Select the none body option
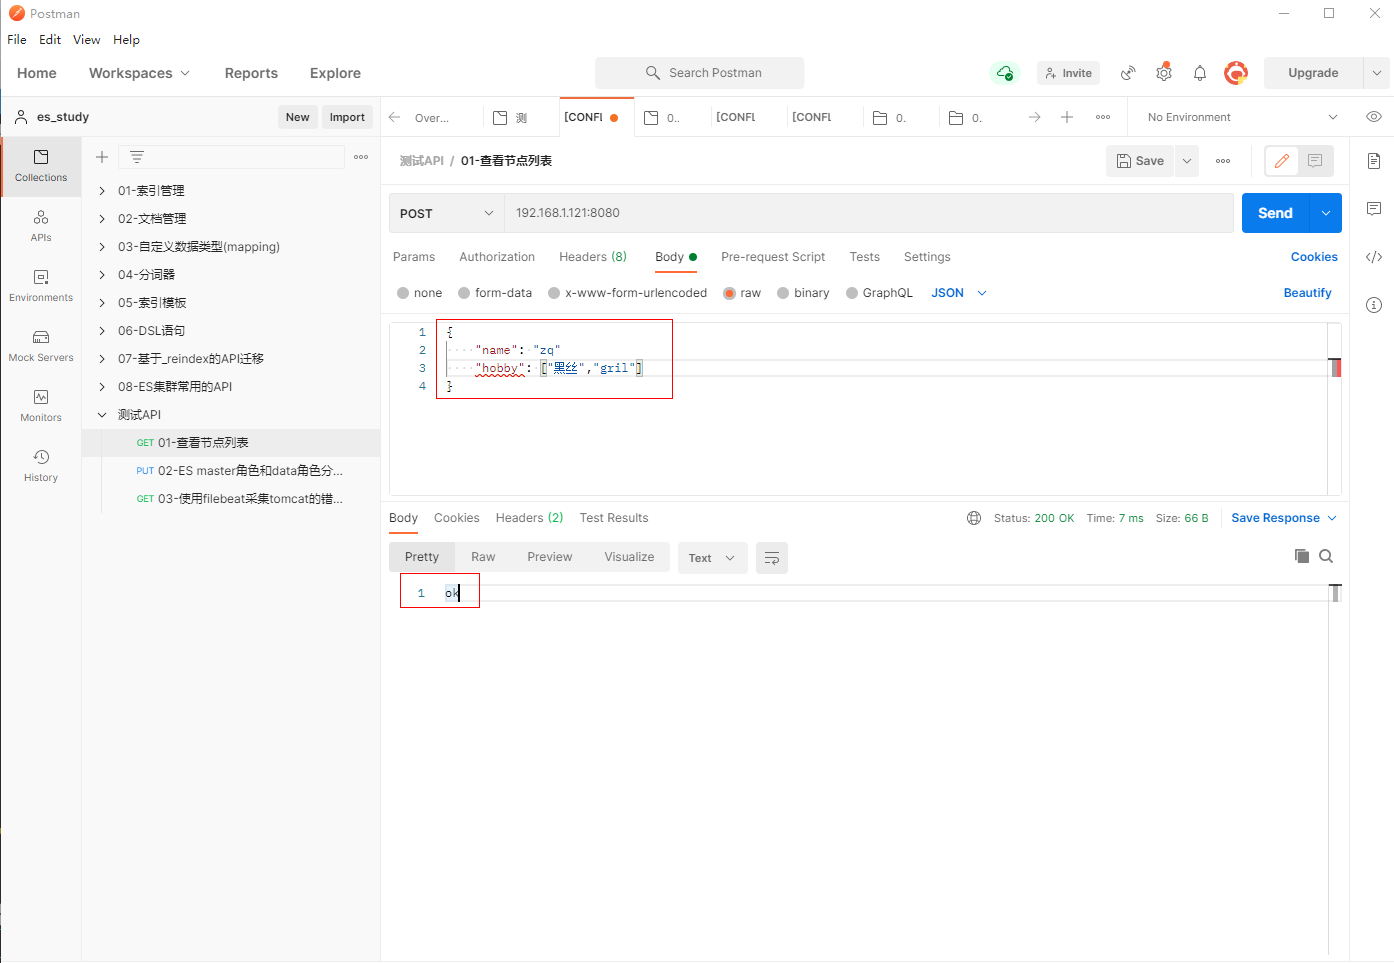 [x=403, y=293]
